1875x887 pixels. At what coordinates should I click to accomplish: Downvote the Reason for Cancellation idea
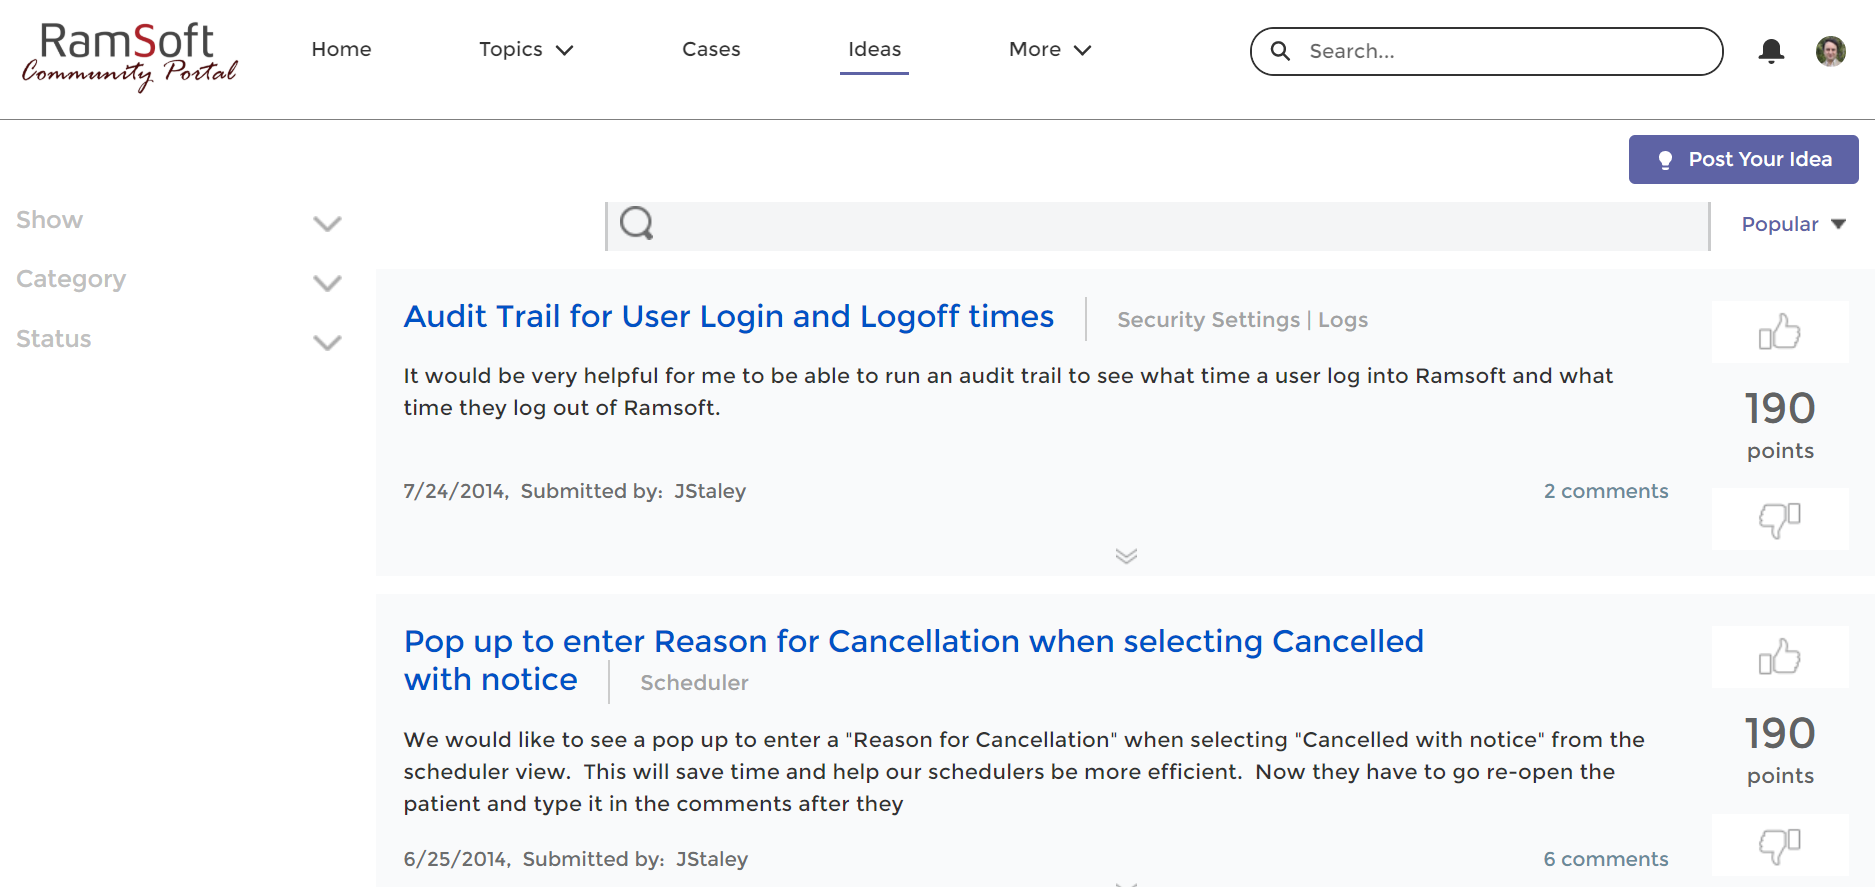(1779, 845)
